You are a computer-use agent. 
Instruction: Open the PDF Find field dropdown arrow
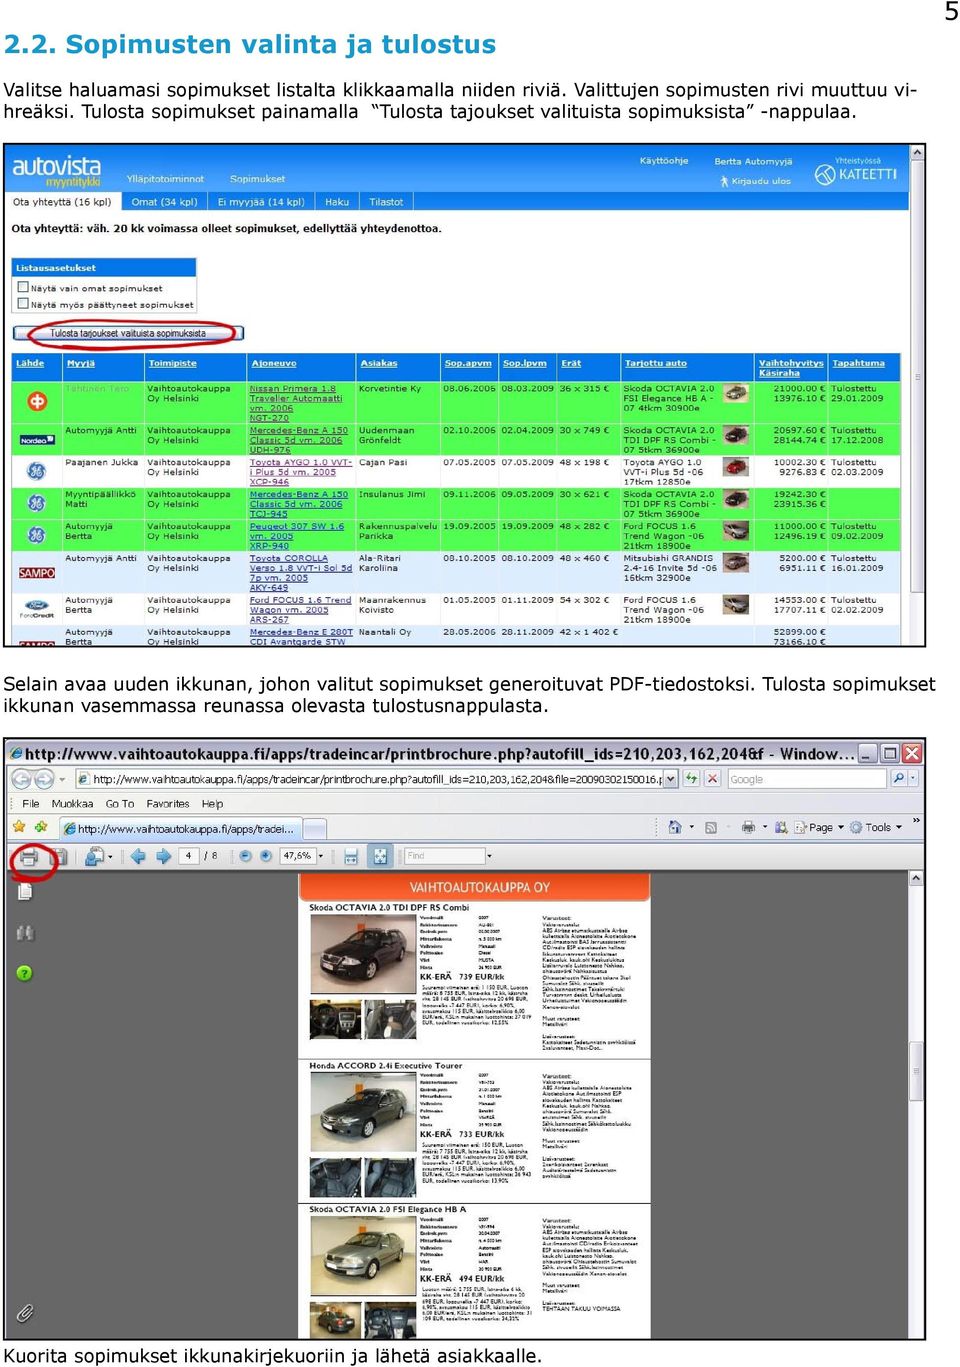489,856
